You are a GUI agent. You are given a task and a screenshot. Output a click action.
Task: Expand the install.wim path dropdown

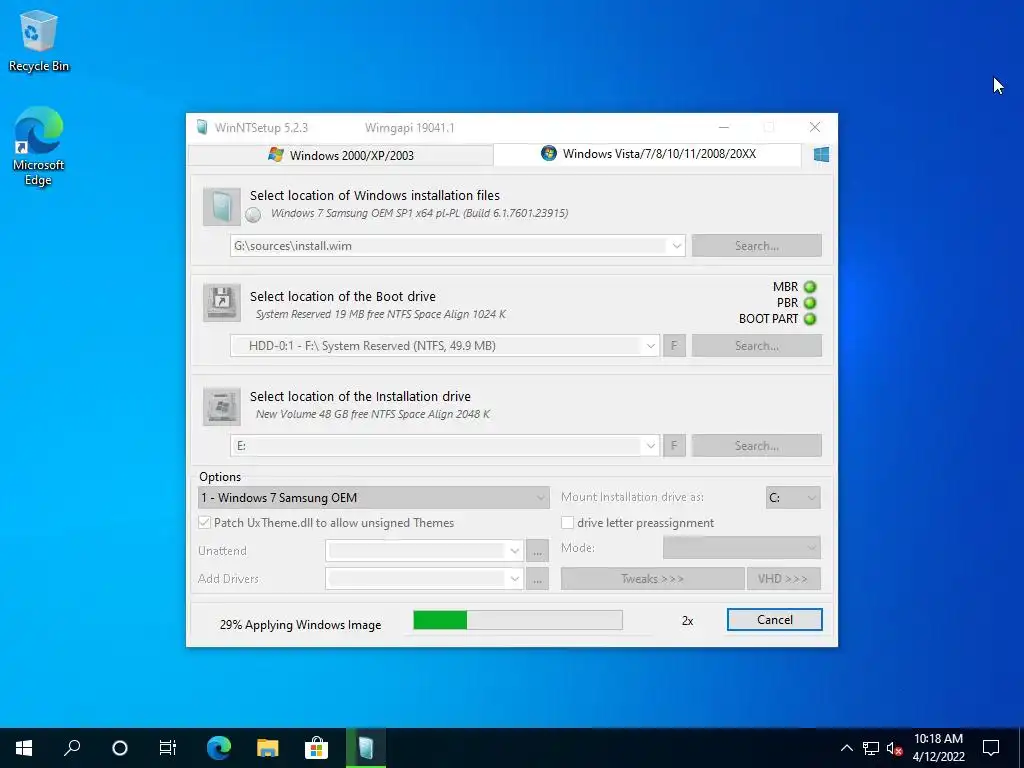[677, 246]
